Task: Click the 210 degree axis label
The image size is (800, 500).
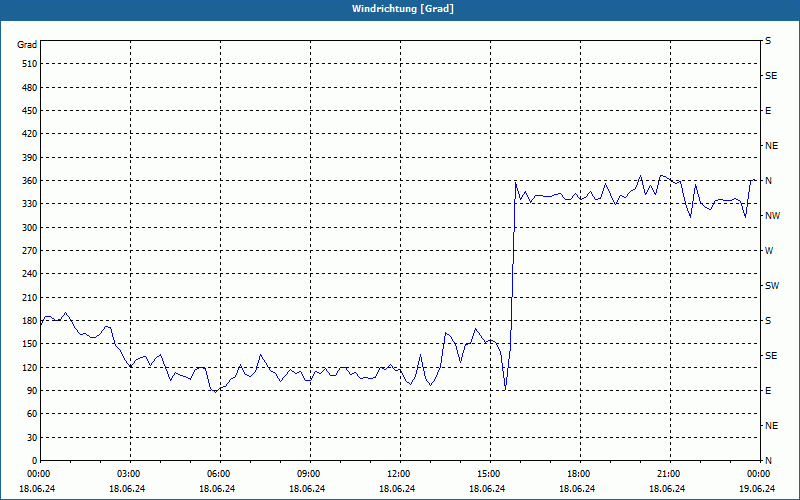Action: [30, 297]
